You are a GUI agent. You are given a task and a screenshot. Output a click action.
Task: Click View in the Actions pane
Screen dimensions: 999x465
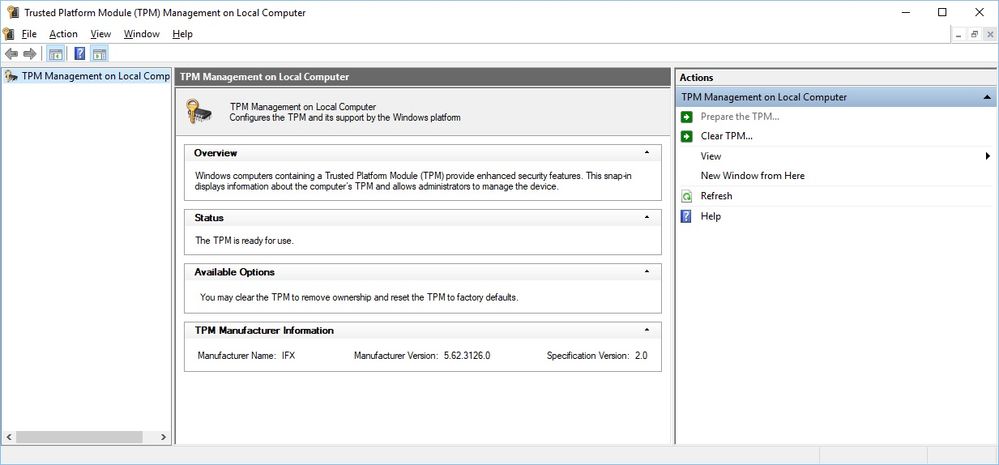[711, 156]
